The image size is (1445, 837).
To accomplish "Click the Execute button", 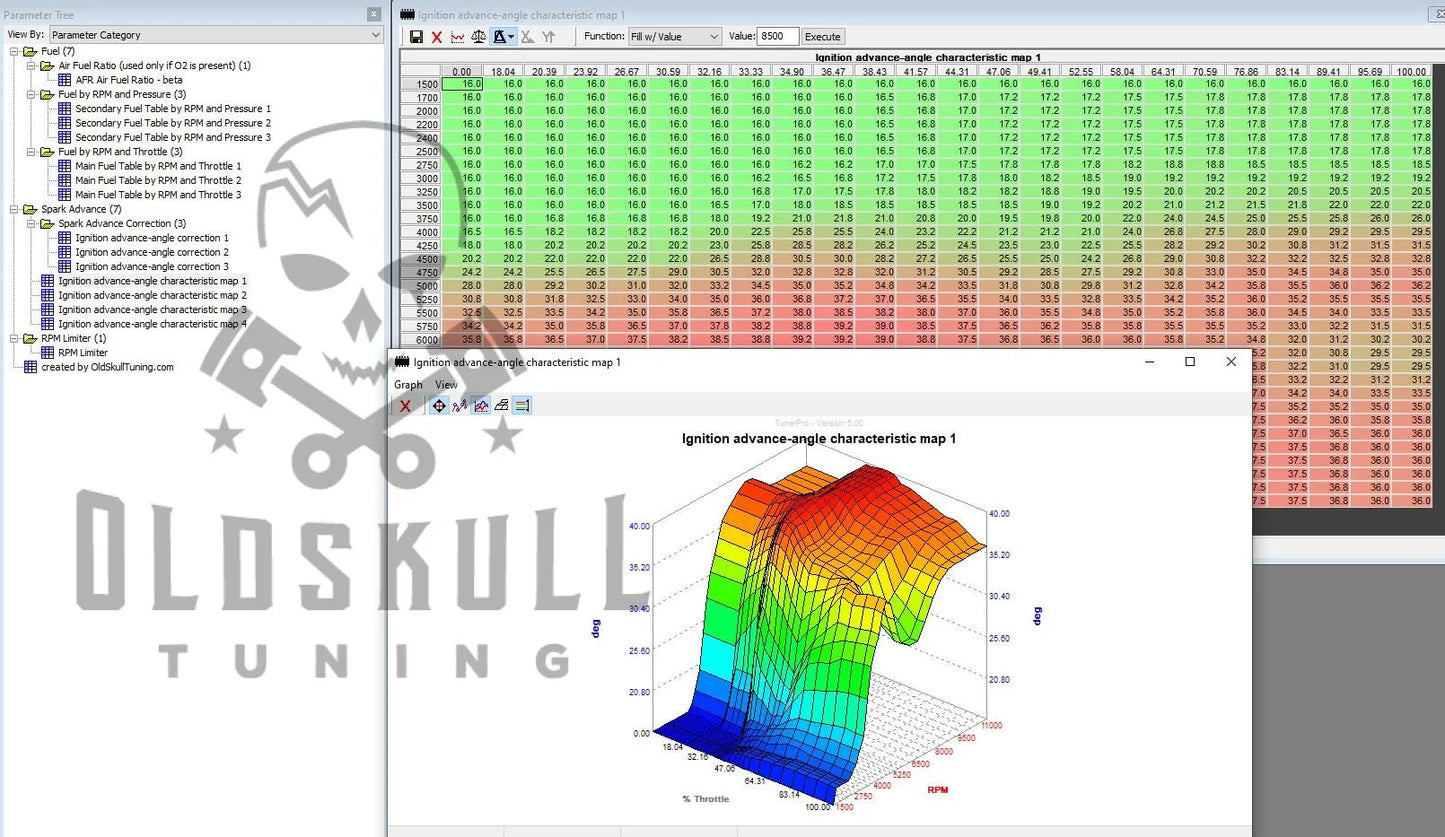I will click(x=823, y=37).
